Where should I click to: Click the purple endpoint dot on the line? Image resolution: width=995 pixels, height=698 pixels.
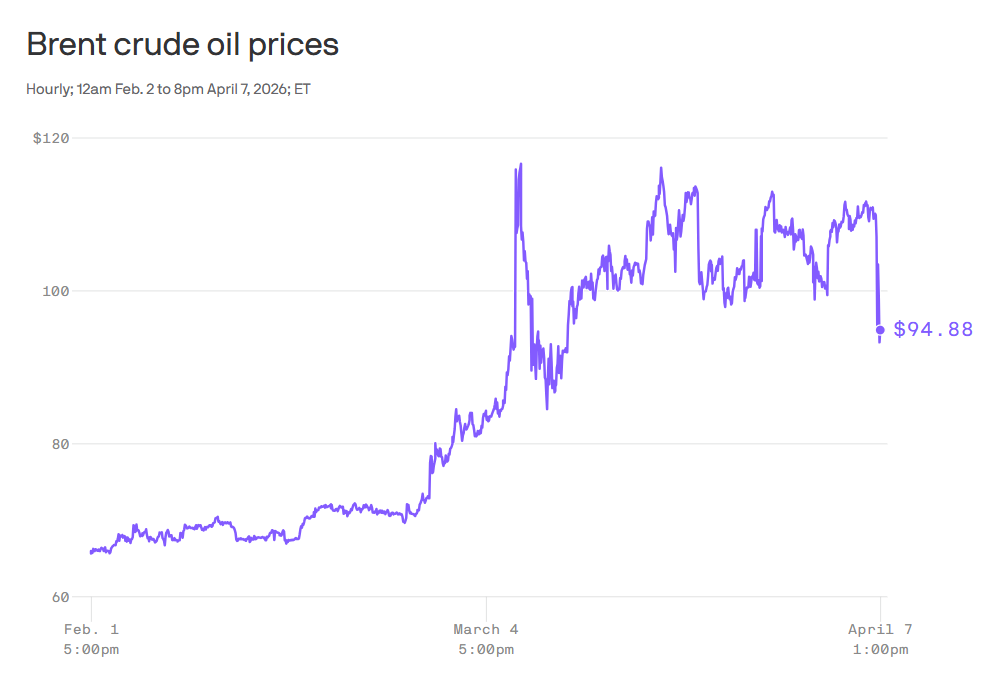(880, 330)
